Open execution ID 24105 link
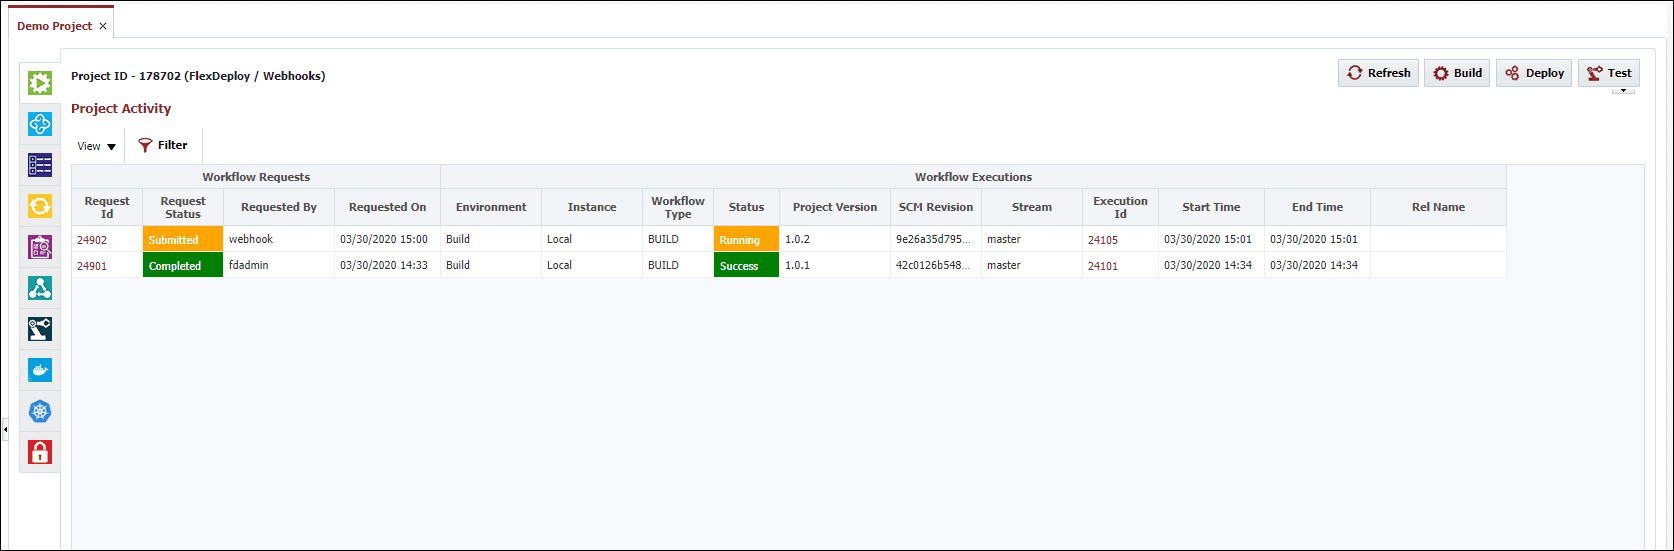Viewport: 1674px width, 551px height. coord(1103,240)
